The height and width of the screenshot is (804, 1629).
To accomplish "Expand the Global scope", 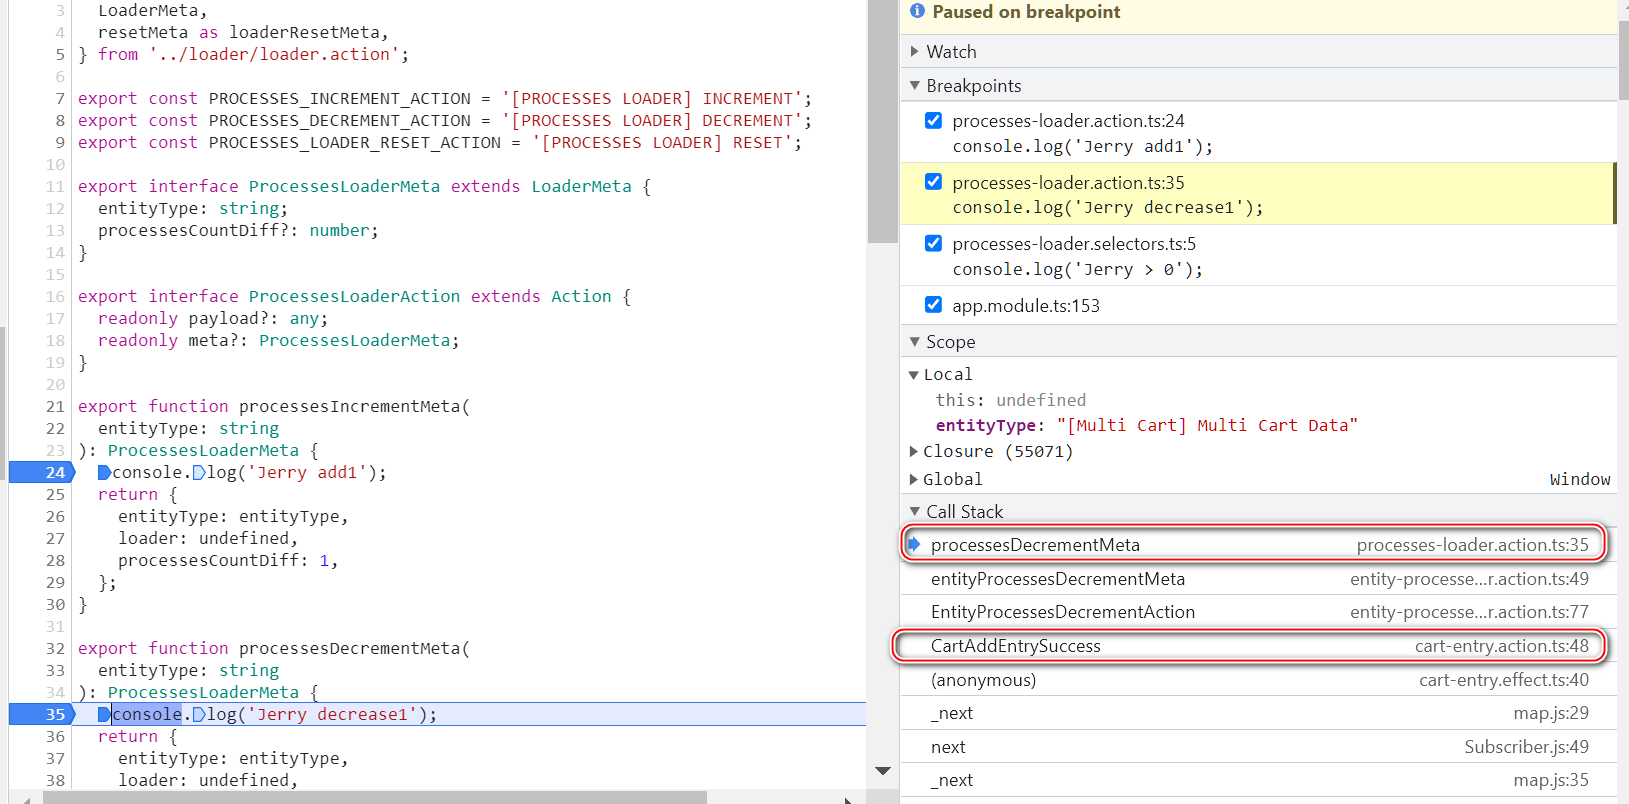I will click(x=913, y=480).
